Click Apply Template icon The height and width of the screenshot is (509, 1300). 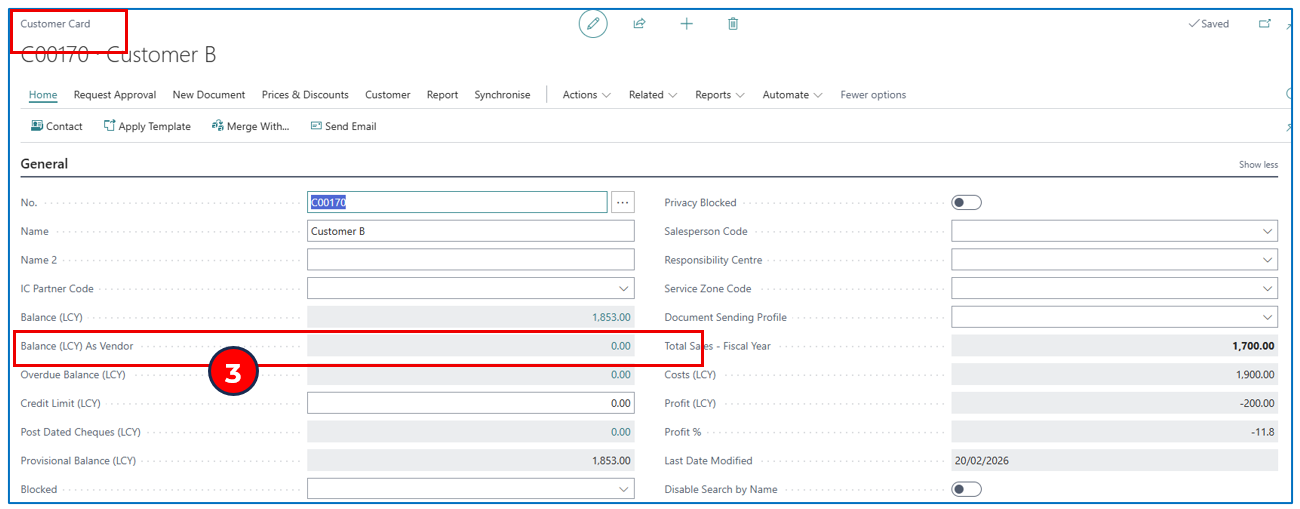tap(110, 126)
